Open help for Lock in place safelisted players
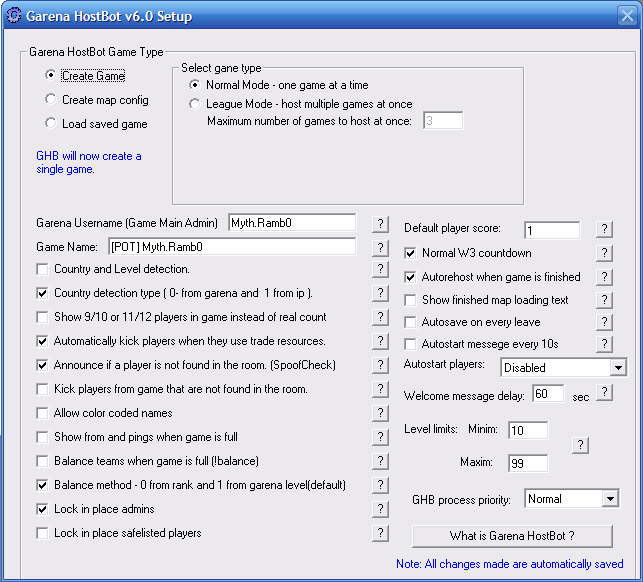The height and width of the screenshot is (582, 643). [381, 533]
